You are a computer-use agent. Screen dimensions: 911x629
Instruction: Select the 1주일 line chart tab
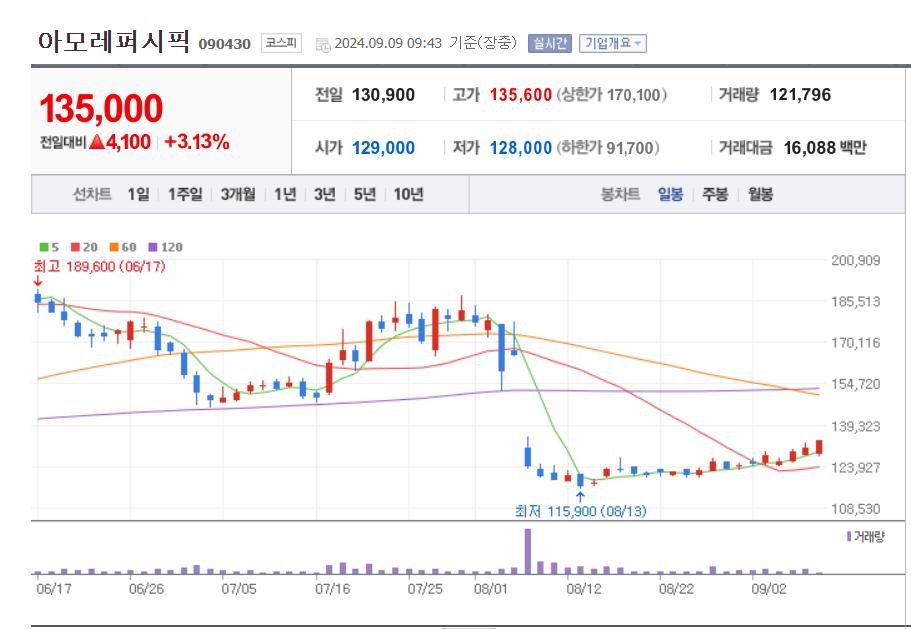tap(185, 194)
